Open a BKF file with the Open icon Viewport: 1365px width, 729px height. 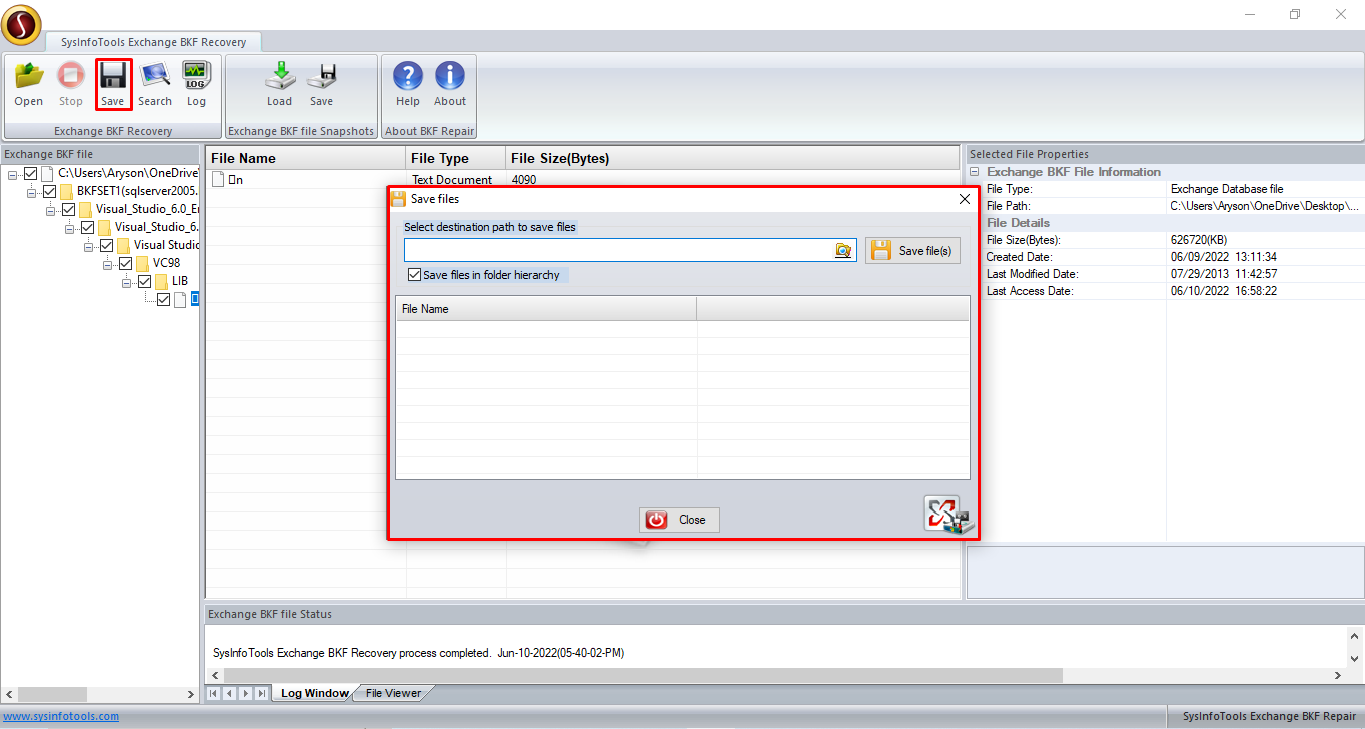click(x=29, y=84)
